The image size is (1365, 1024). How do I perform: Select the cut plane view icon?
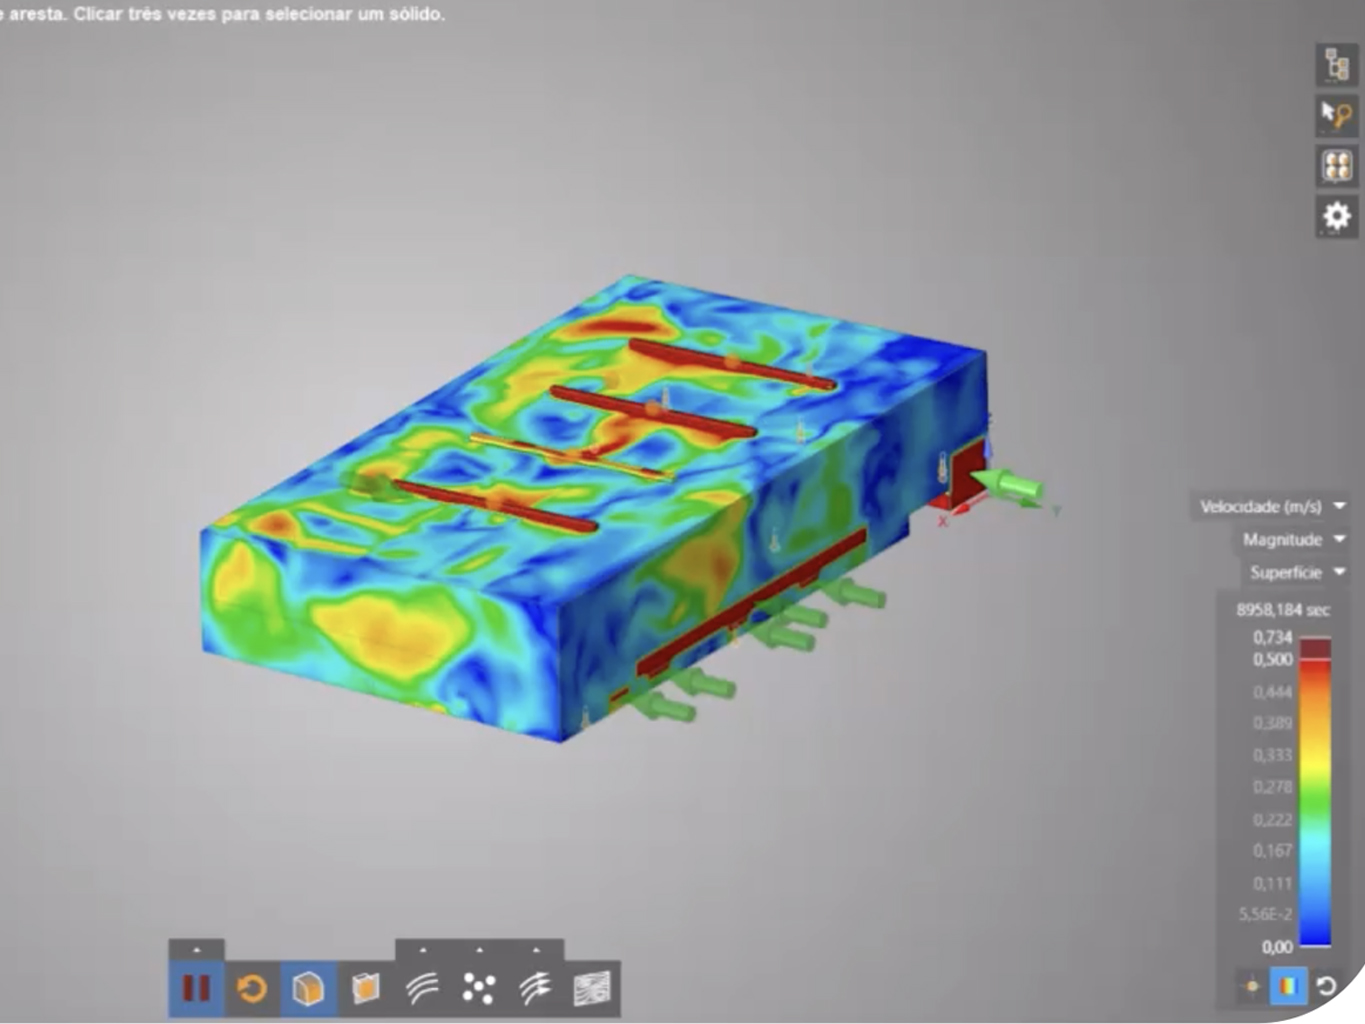(x=366, y=988)
